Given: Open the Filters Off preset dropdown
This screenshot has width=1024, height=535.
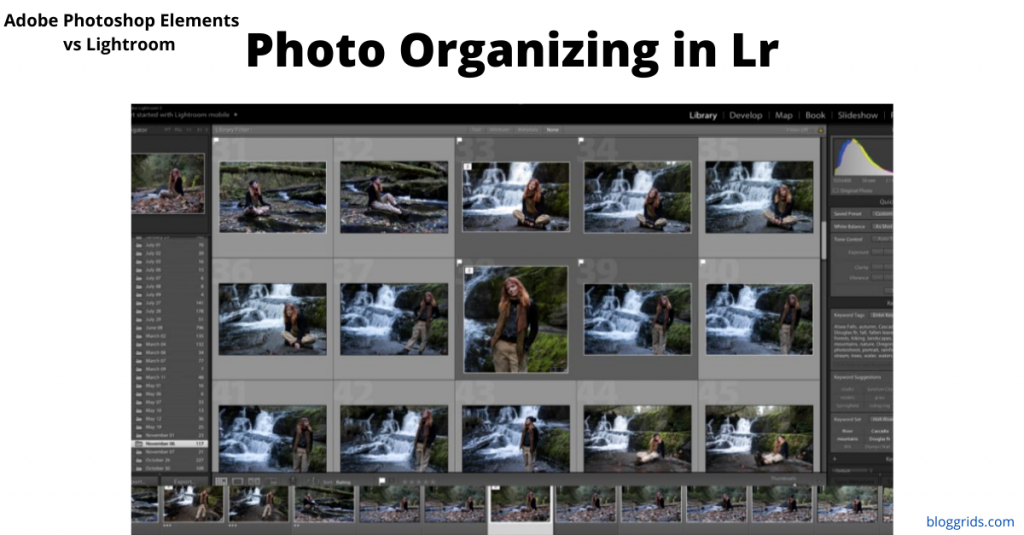Looking at the screenshot, I should [797, 130].
